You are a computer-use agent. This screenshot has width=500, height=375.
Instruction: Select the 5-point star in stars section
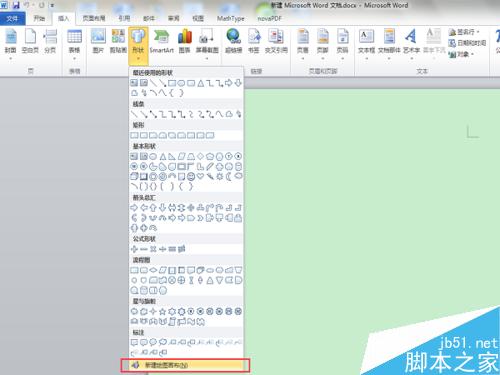point(162,312)
